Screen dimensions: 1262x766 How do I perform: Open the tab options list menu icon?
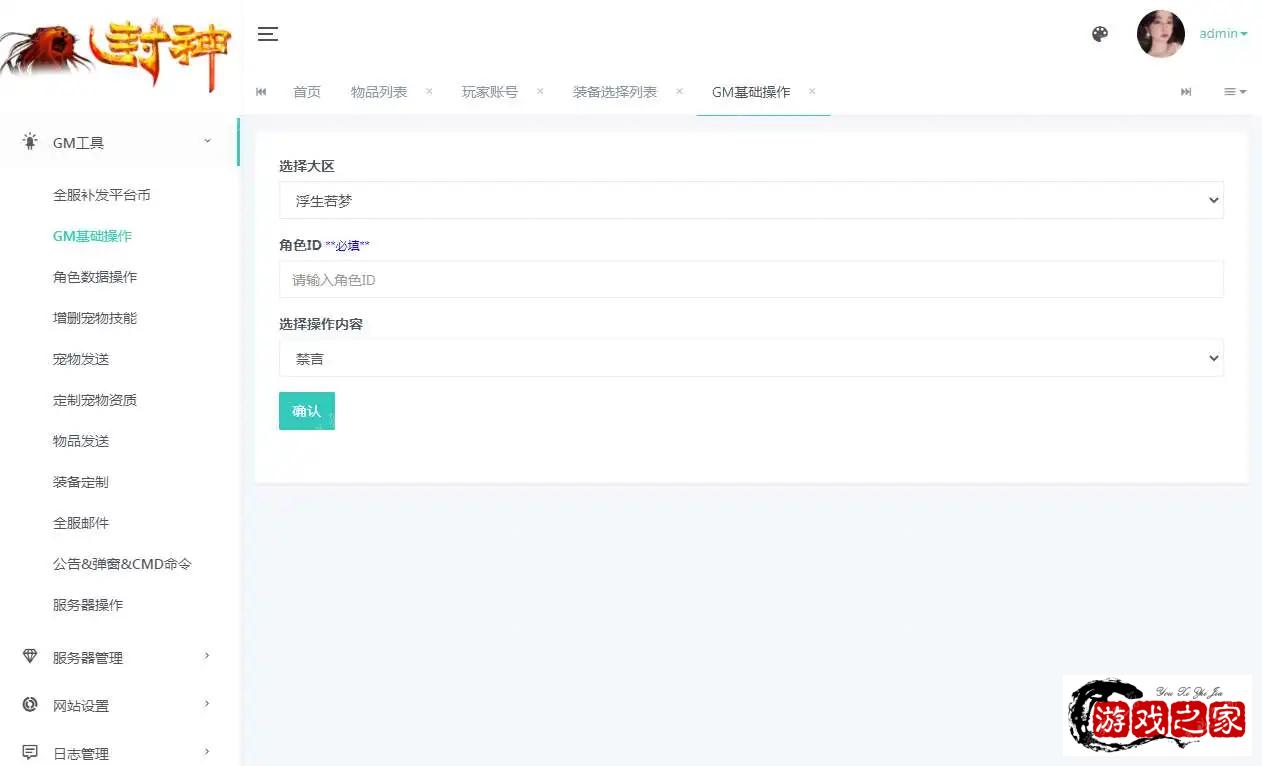click(1235, 92)
